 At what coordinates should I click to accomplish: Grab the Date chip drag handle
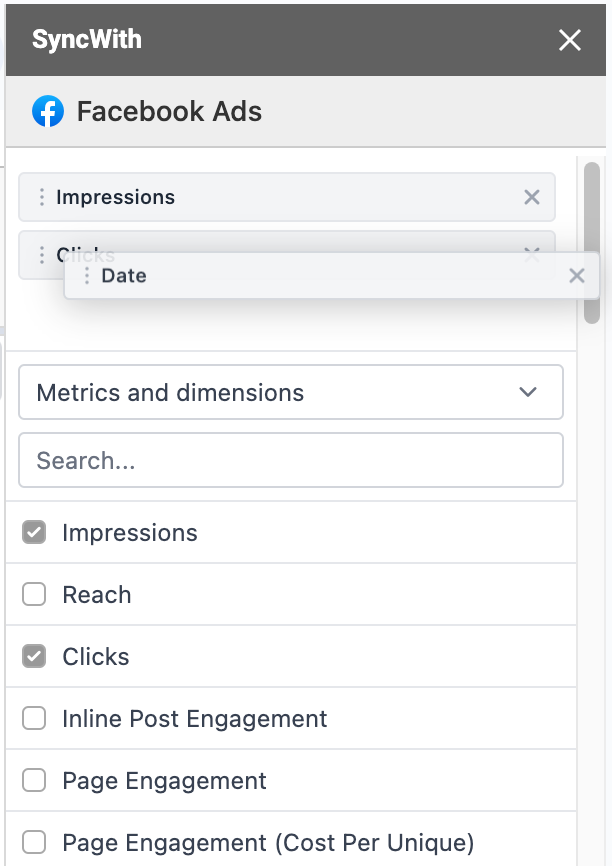(x=87, y=276)
